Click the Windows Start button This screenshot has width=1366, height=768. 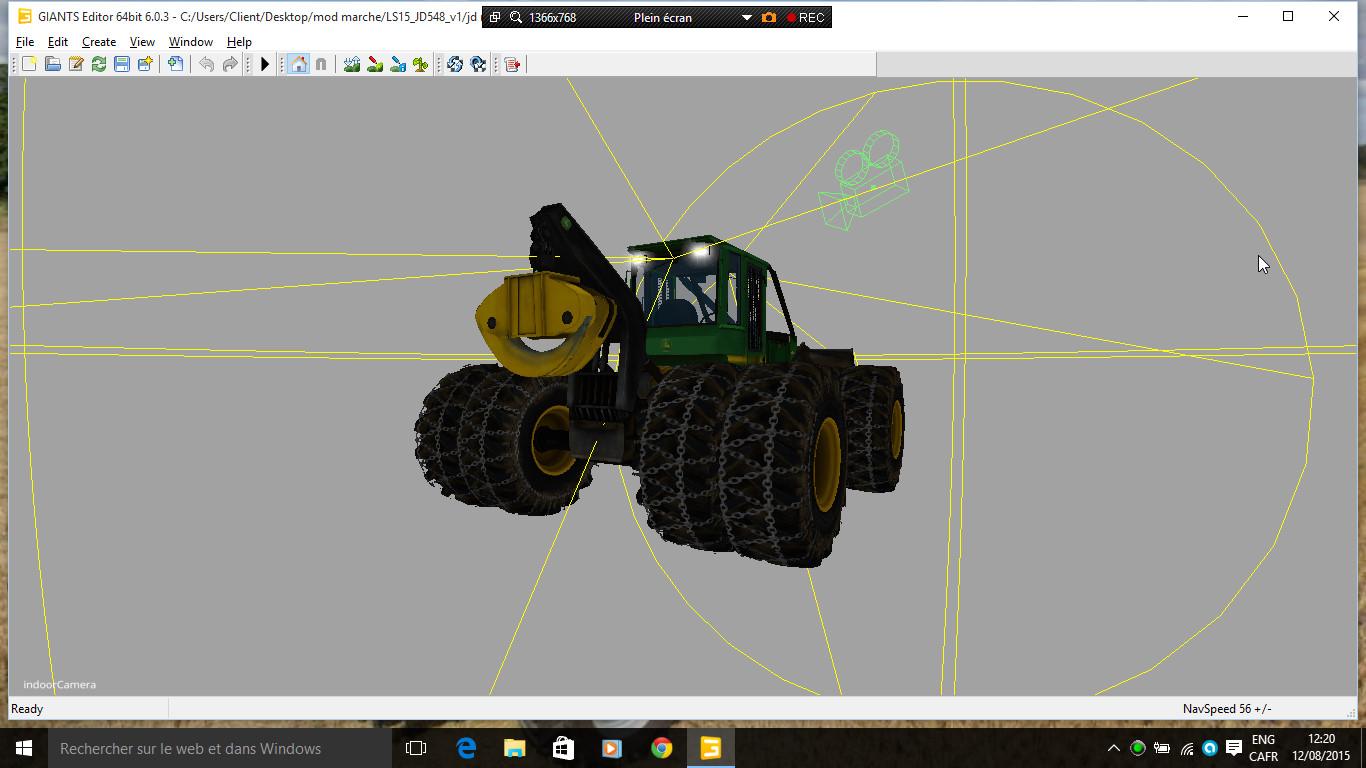coord(24,748)
